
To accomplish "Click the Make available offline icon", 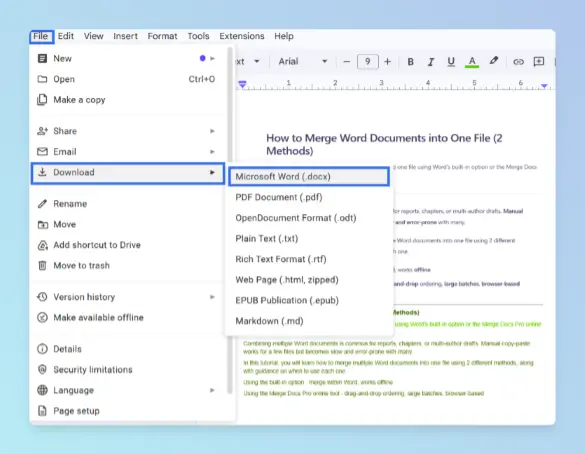I will click(x=42, y=317).
